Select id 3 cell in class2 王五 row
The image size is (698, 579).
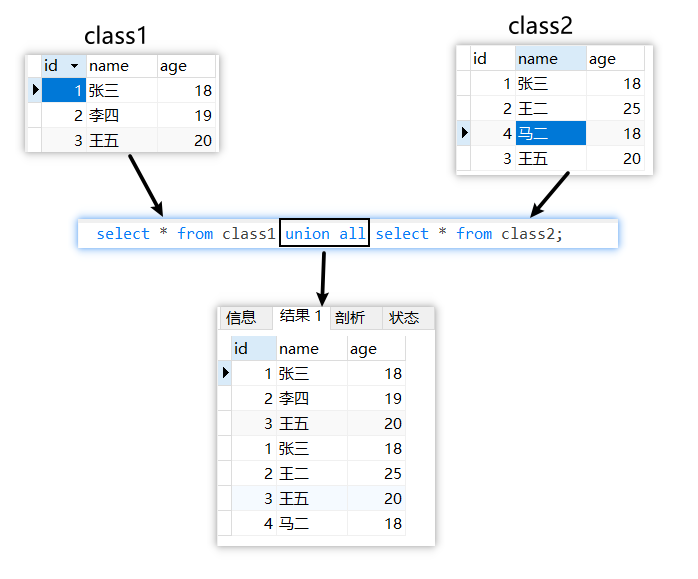pos(493,158)
